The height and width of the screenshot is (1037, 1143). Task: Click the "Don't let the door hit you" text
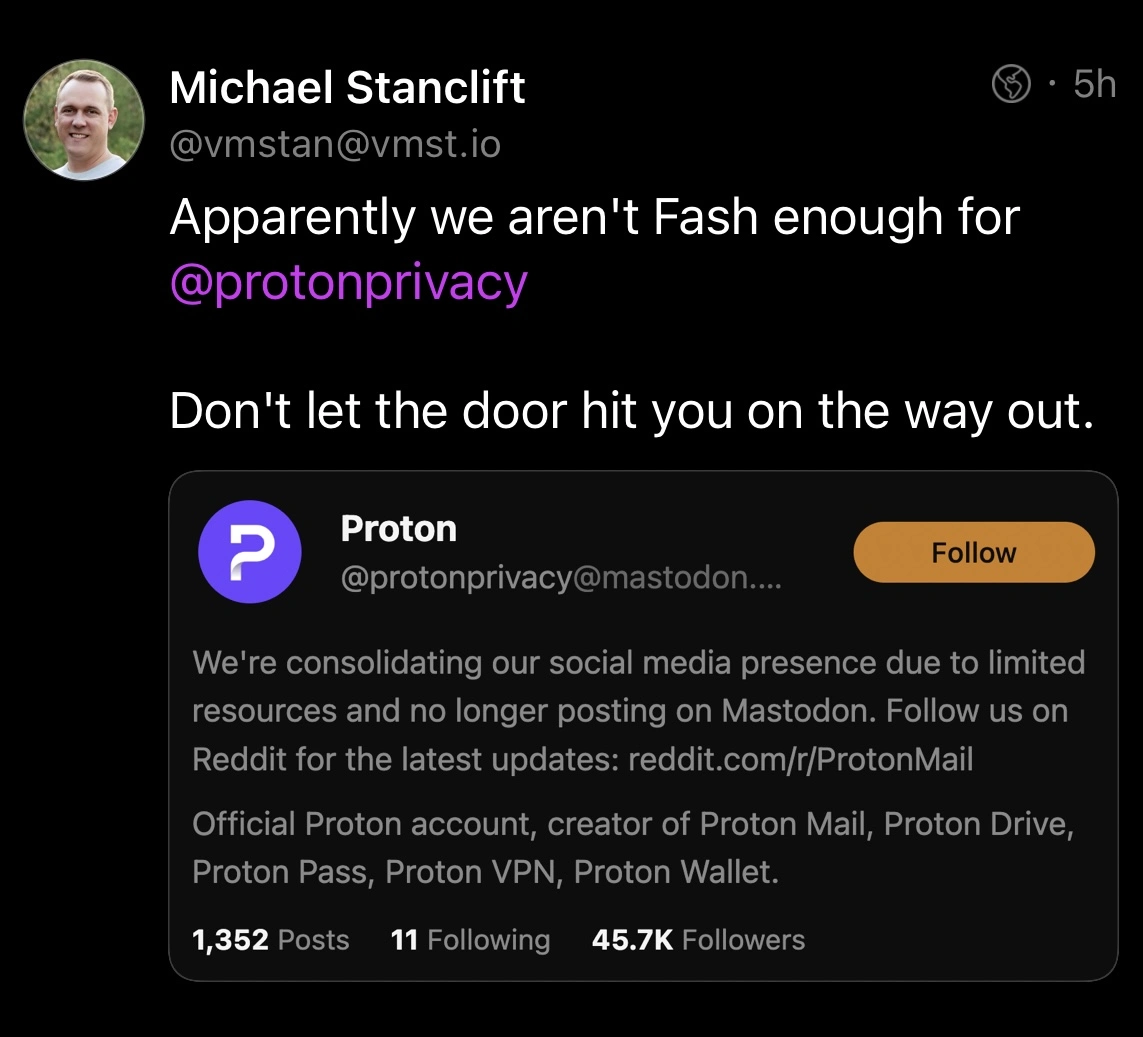[630, 411]
